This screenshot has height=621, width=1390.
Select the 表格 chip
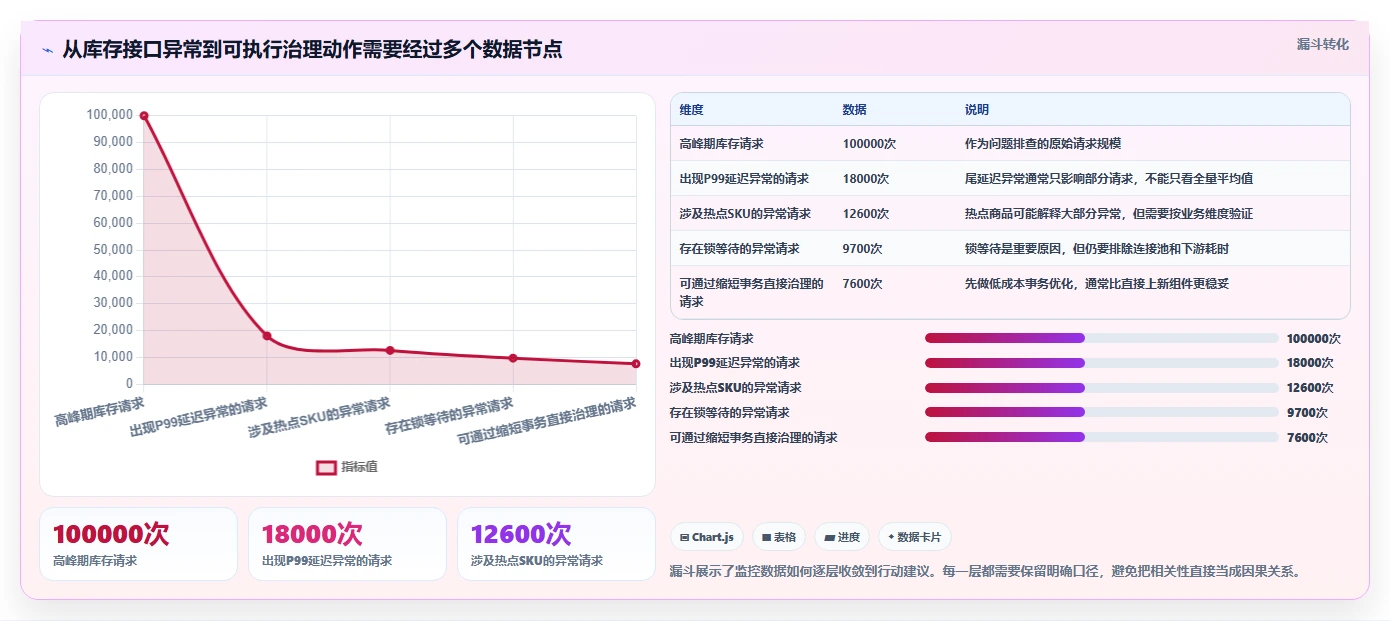point(779,537)
